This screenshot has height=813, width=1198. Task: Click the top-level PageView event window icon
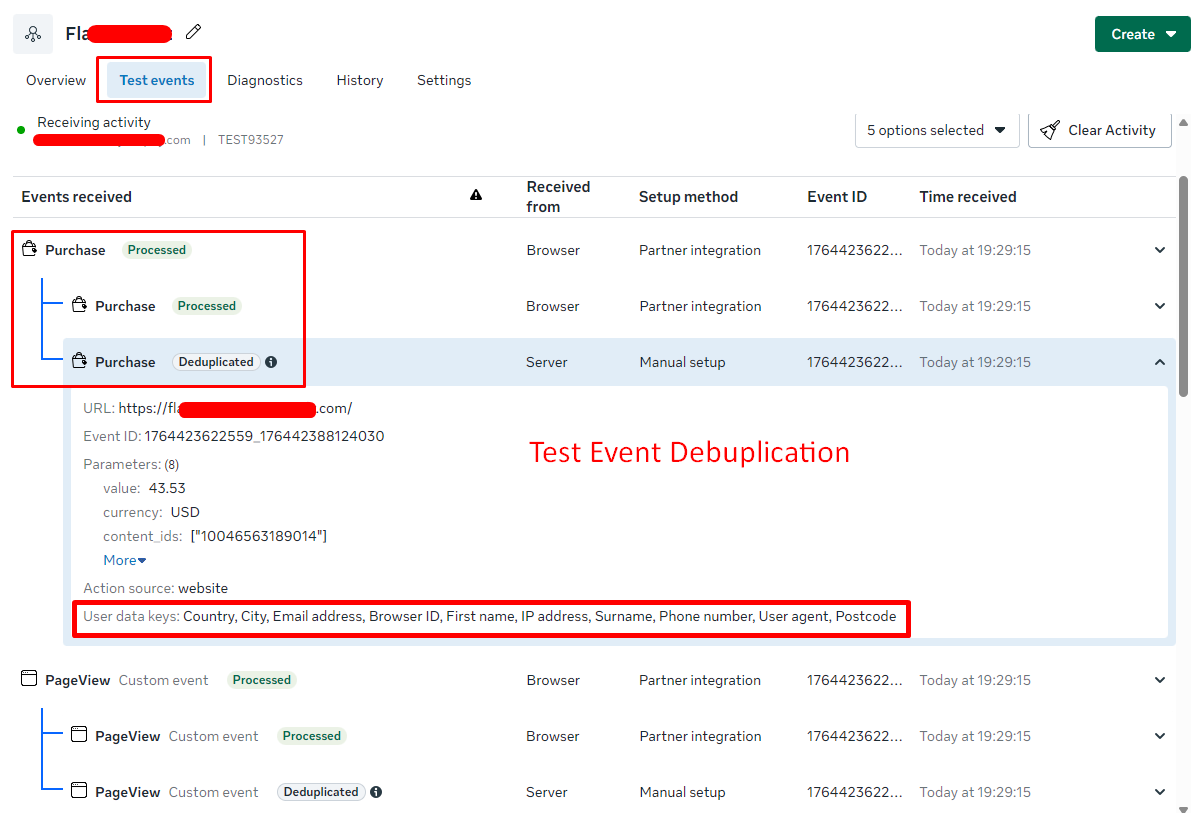(x=29, y=679)
